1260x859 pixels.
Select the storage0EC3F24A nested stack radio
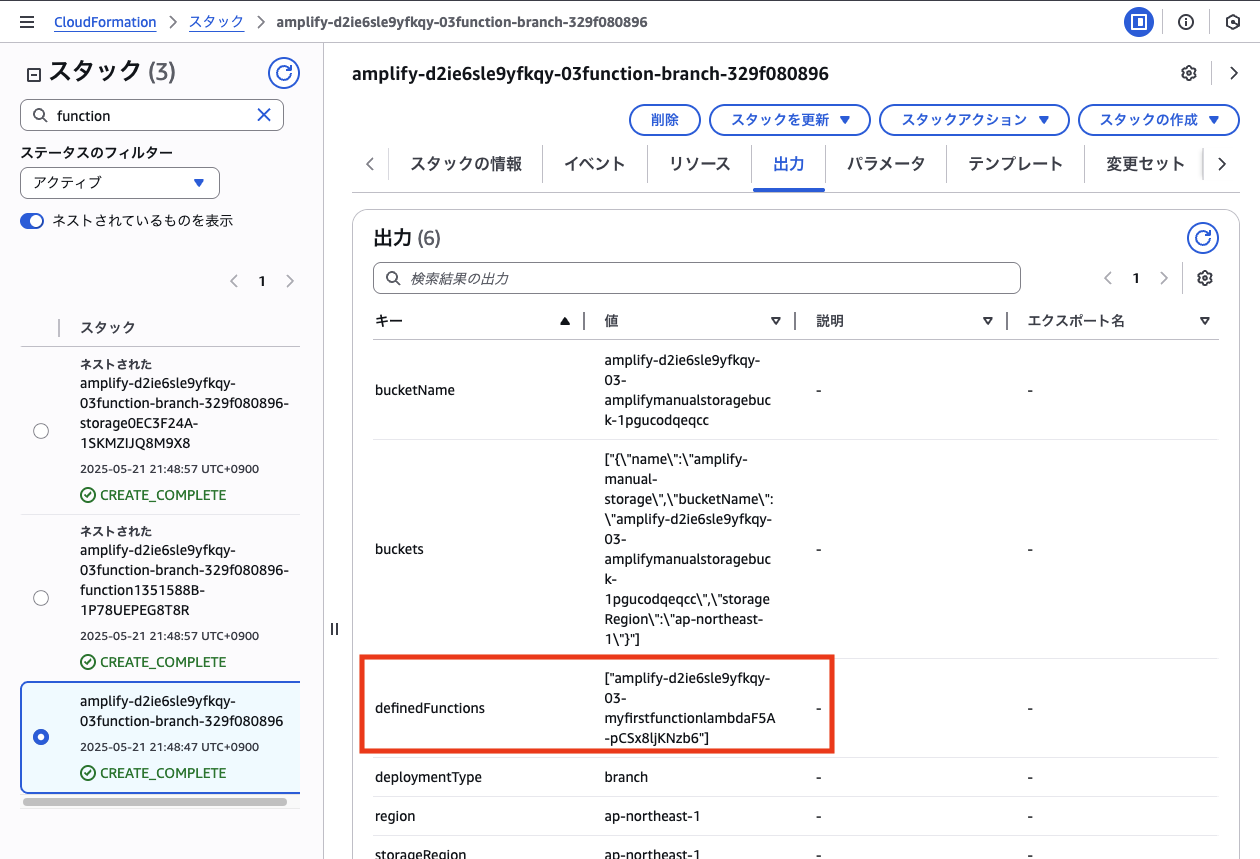point(41,431)
